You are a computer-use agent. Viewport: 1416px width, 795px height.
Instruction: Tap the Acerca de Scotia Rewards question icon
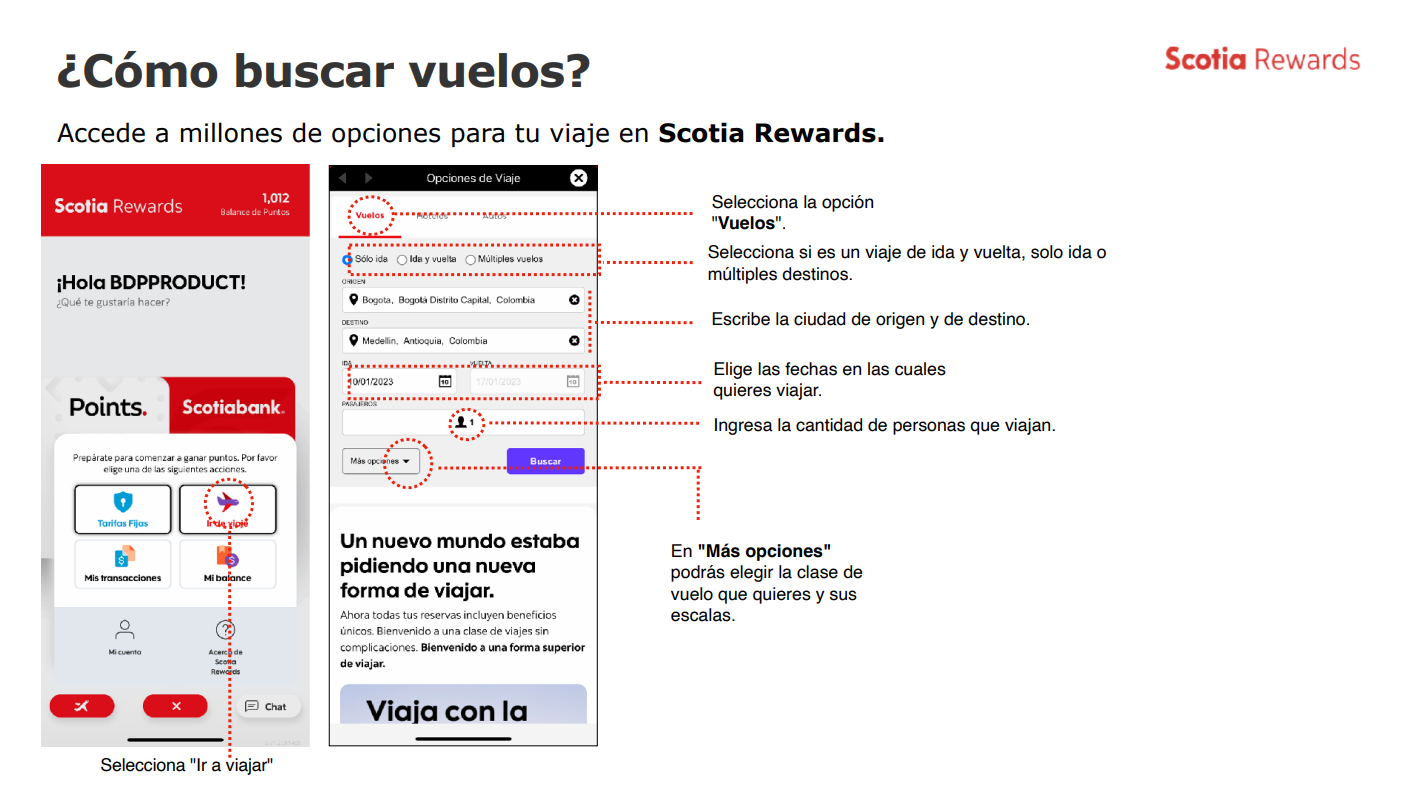[226, 630]
